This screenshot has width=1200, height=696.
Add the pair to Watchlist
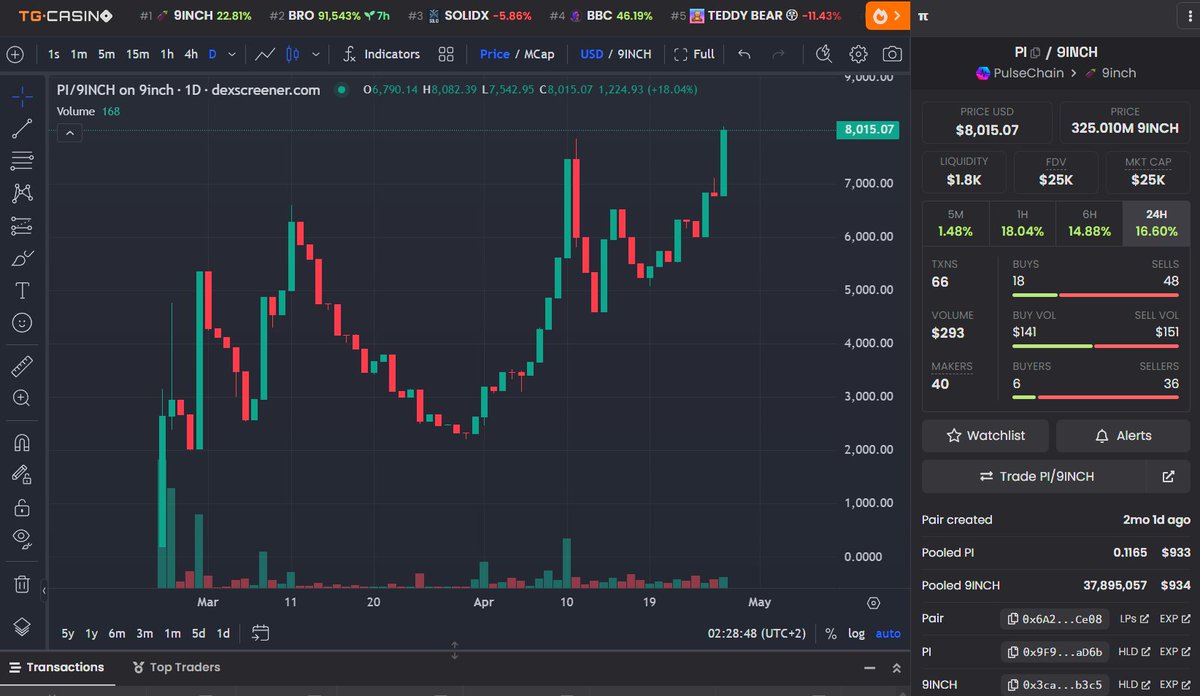985,435
